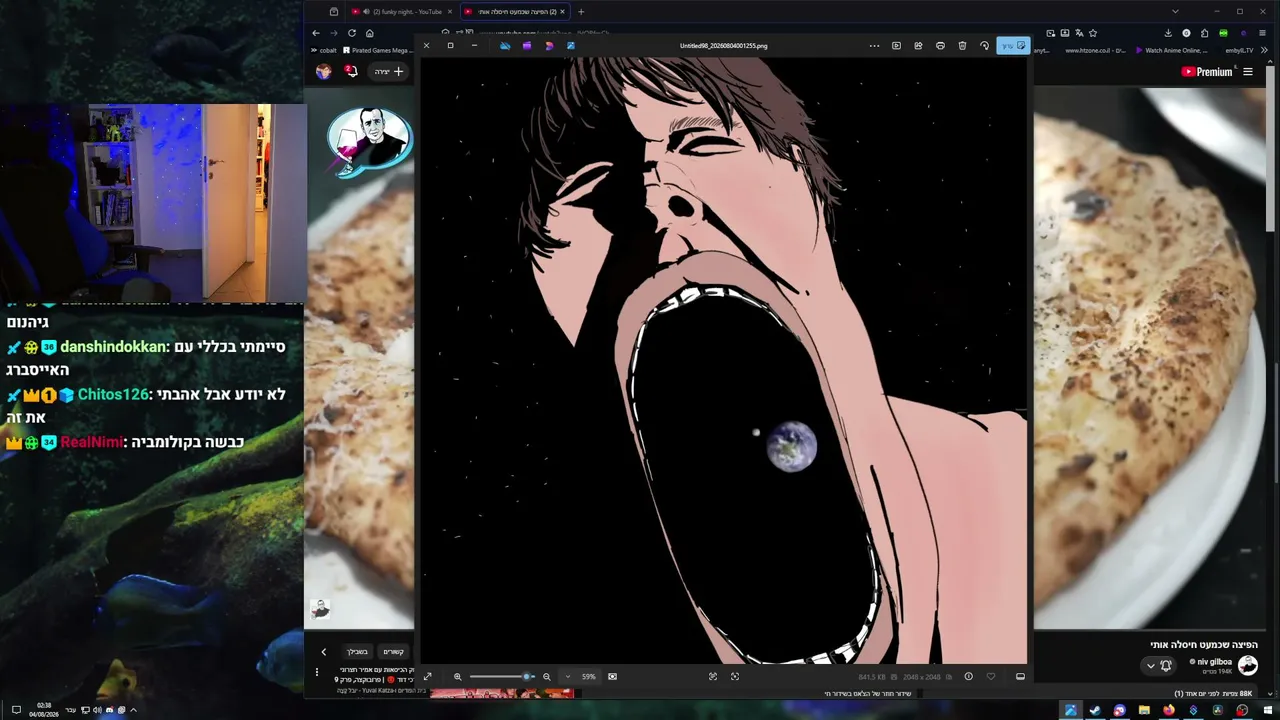1280x720 pixels.
Task: Click the Share icon in Photos toolbar
Action: [918, 46]
